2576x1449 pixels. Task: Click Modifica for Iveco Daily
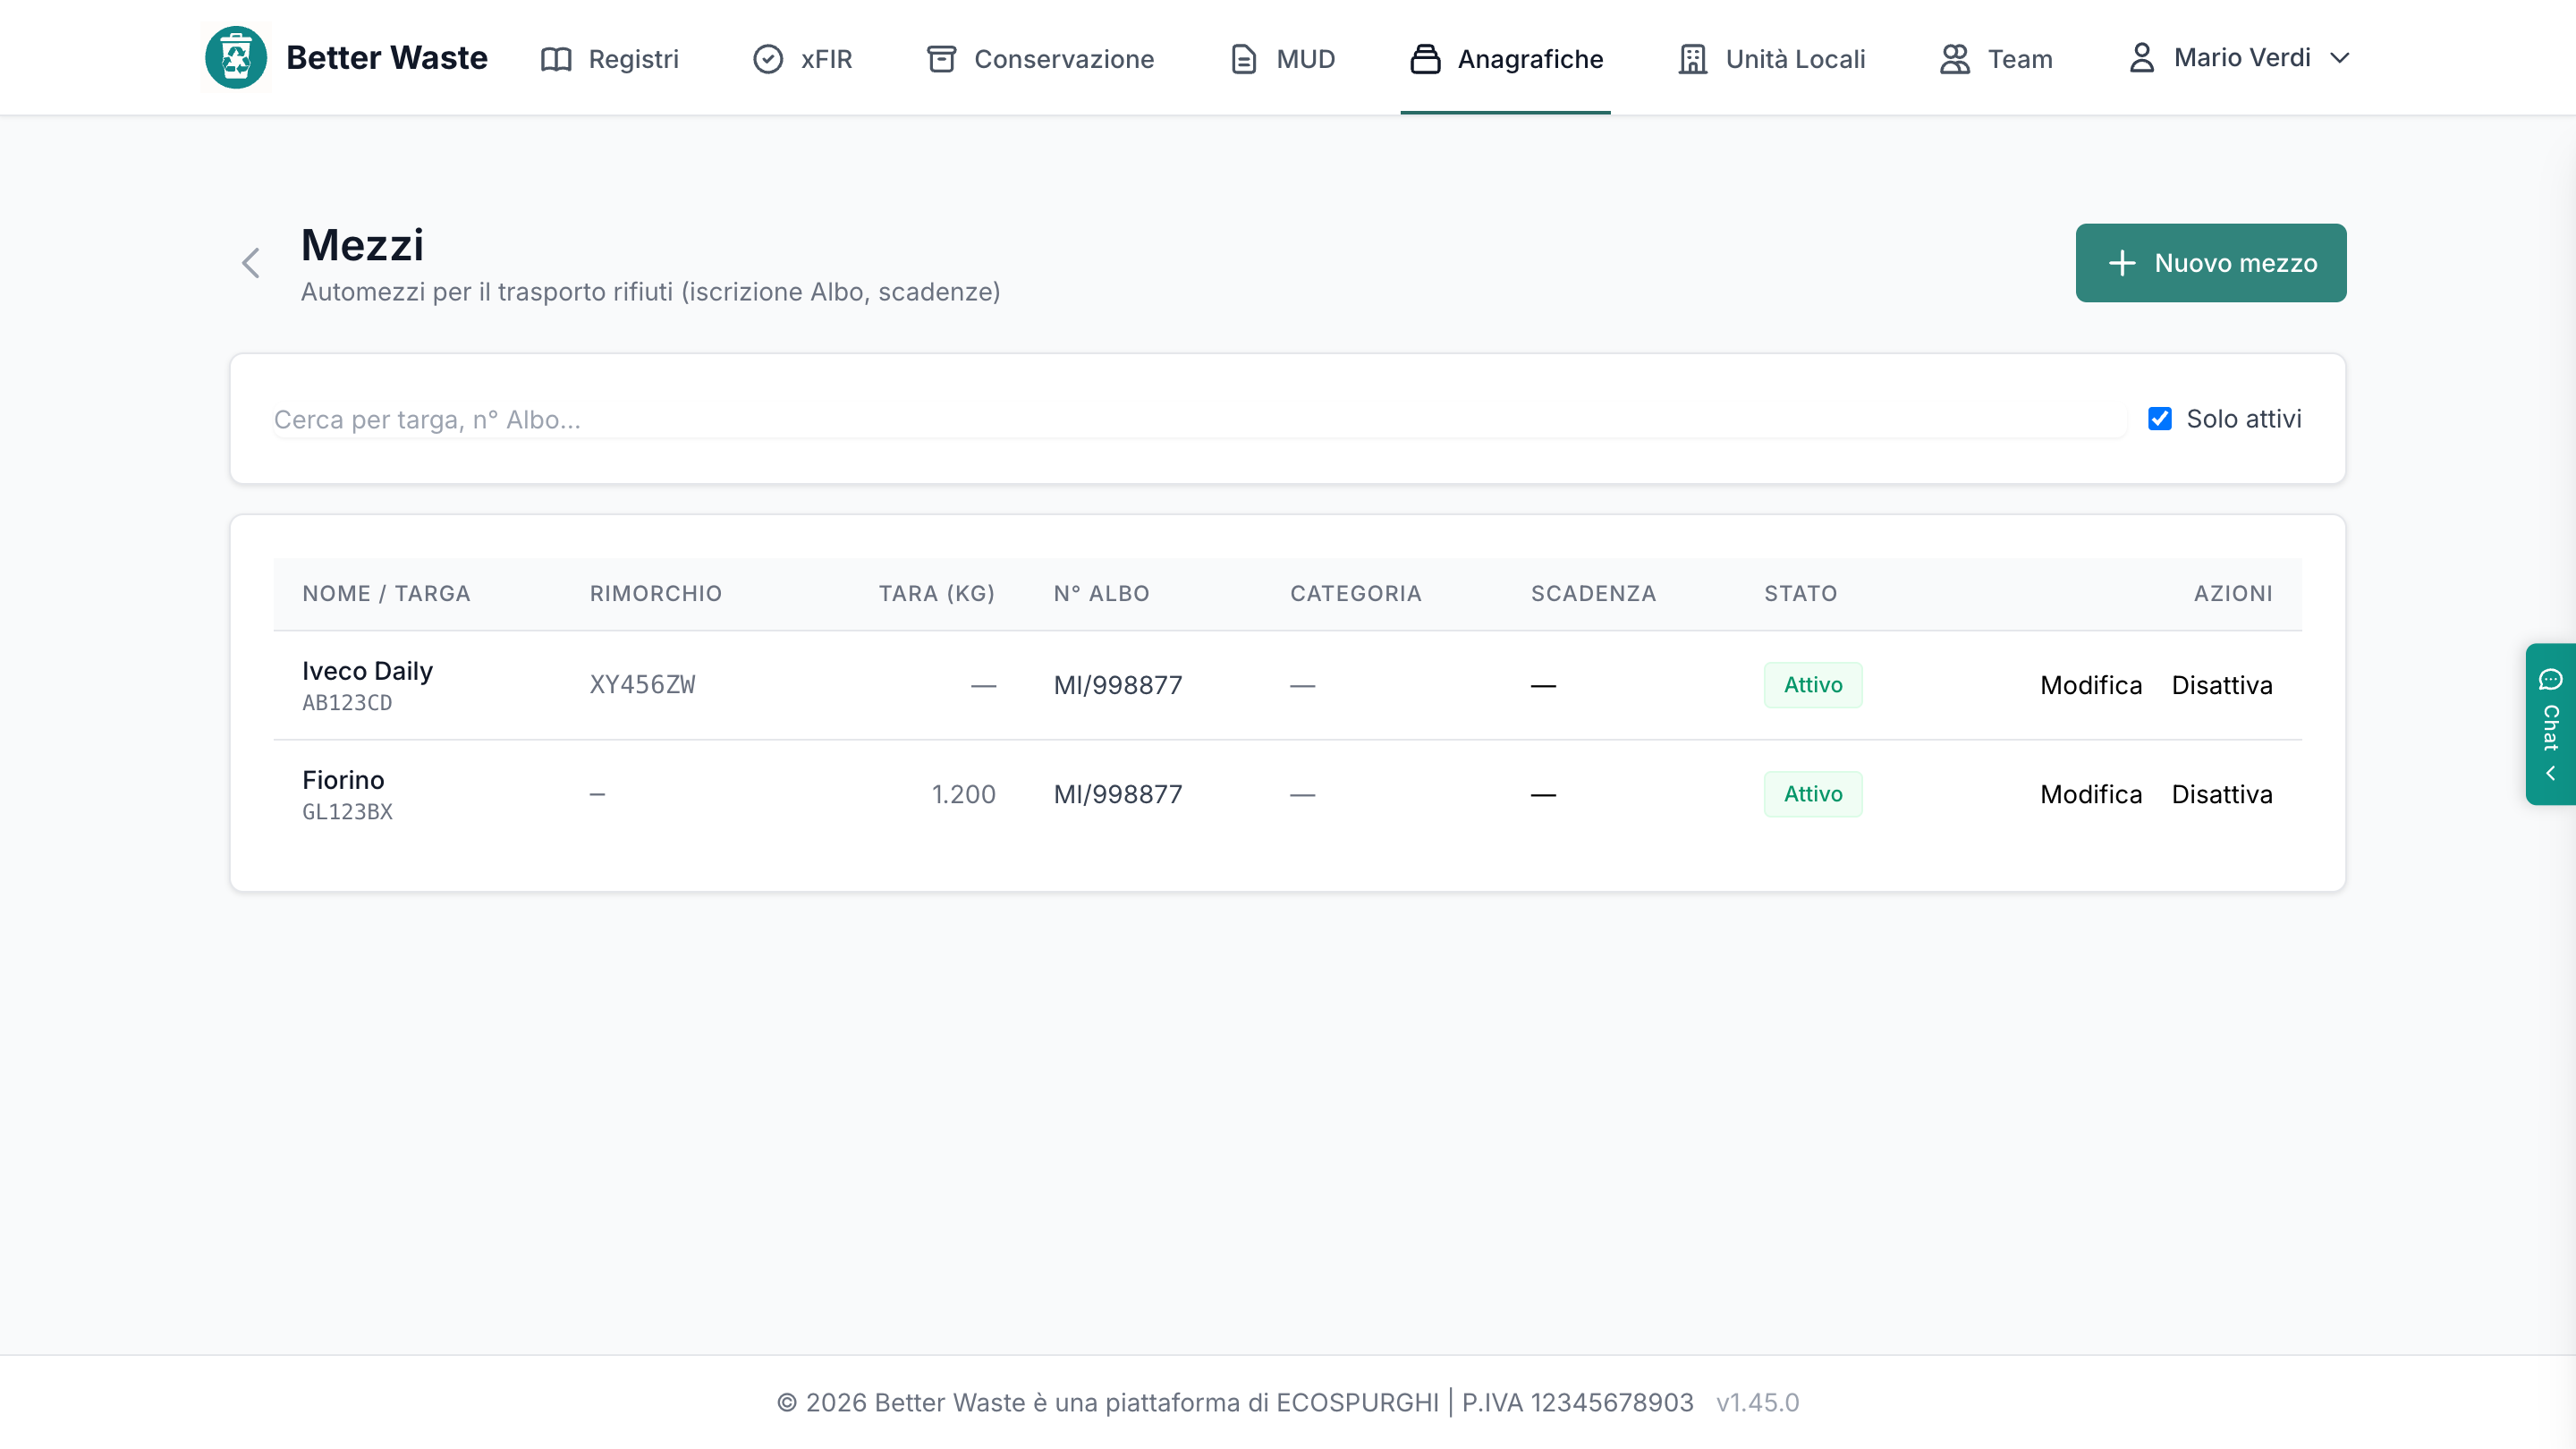pos(2091,685)
